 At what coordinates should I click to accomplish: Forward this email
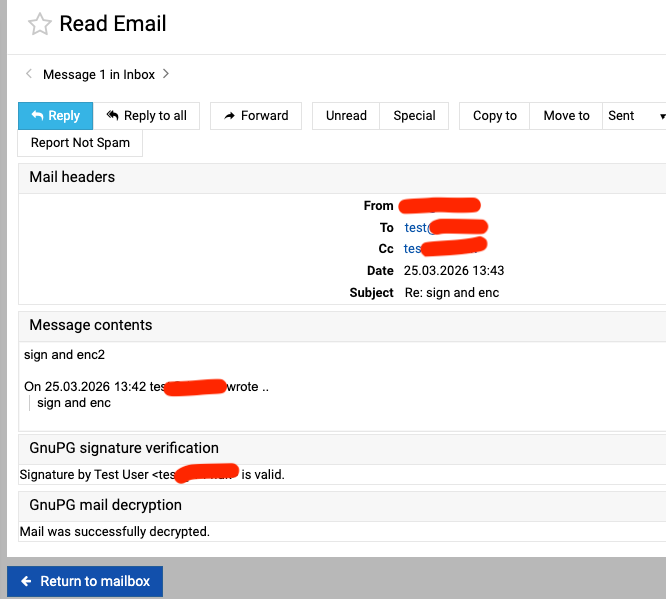point(255,116)
